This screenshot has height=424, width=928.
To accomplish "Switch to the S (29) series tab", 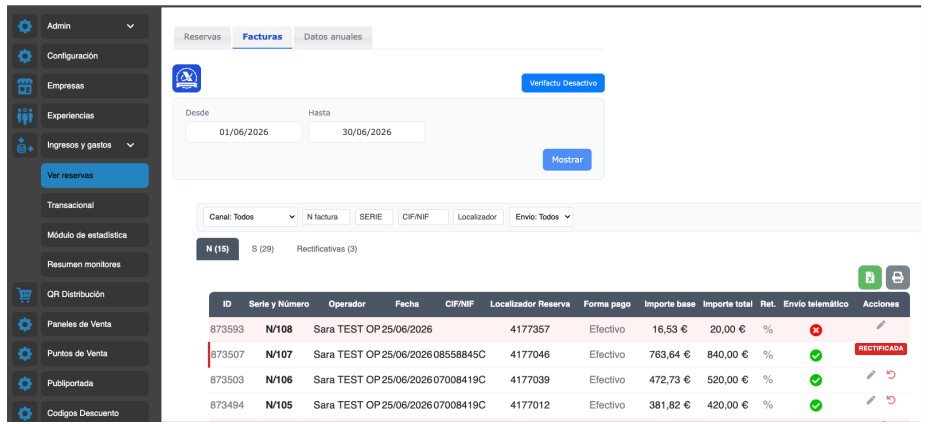I will [262, 249].
